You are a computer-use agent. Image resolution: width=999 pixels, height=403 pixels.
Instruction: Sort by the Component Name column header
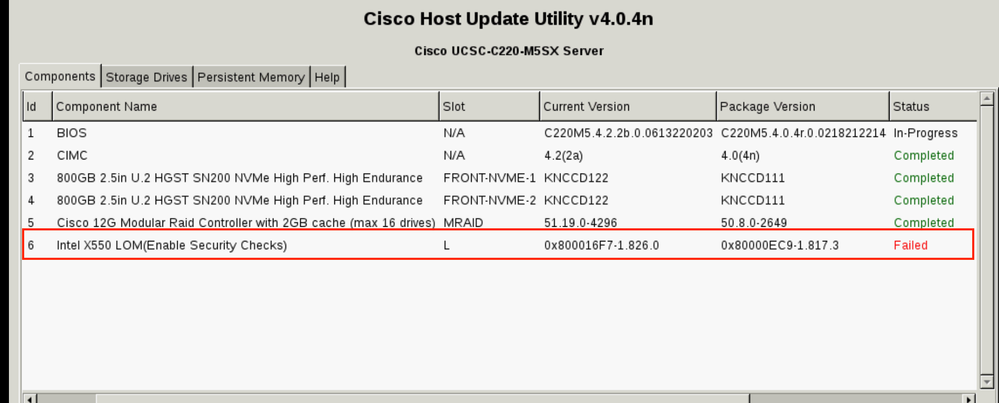coord(246,106)
